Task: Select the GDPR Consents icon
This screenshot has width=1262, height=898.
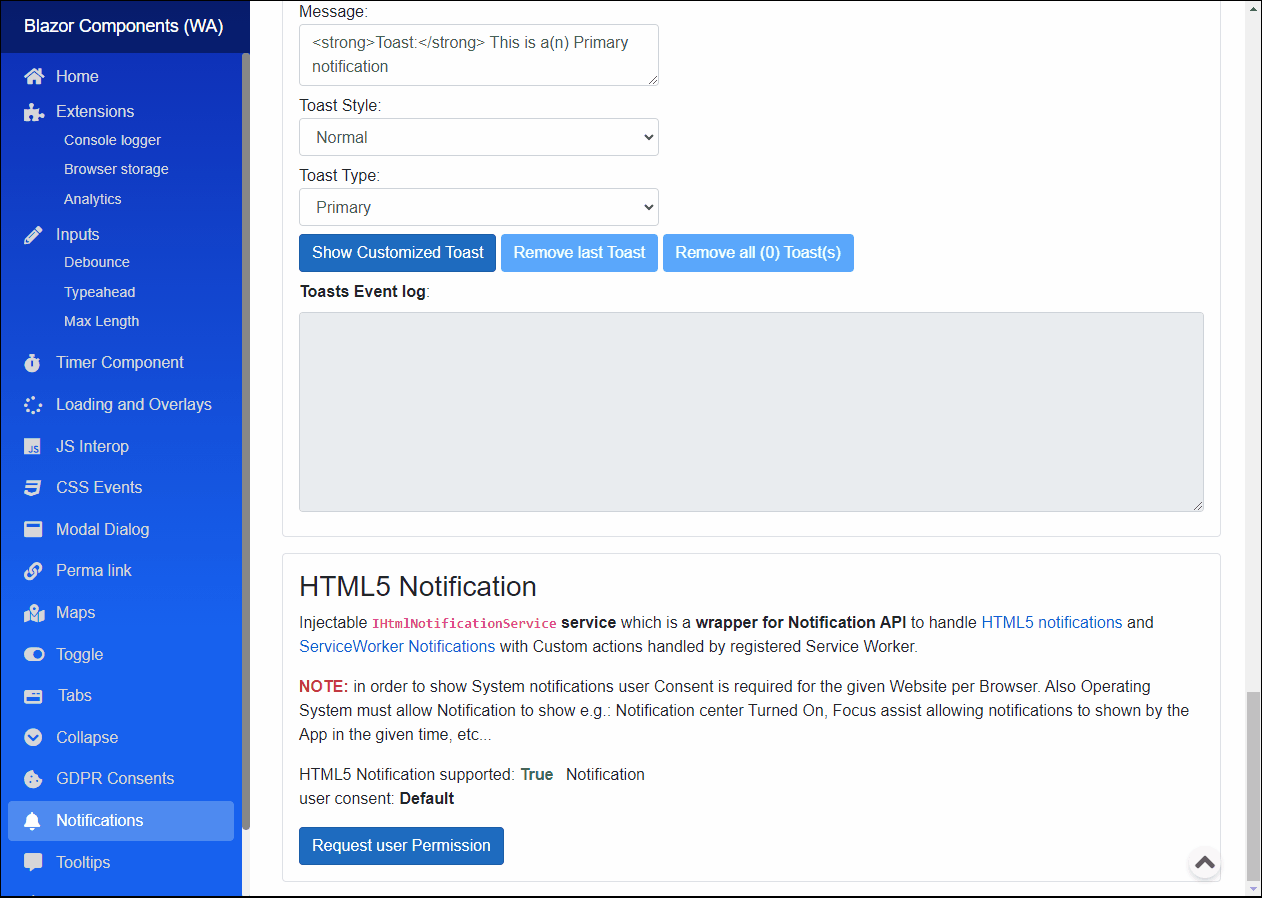Action: pos(34,778)
